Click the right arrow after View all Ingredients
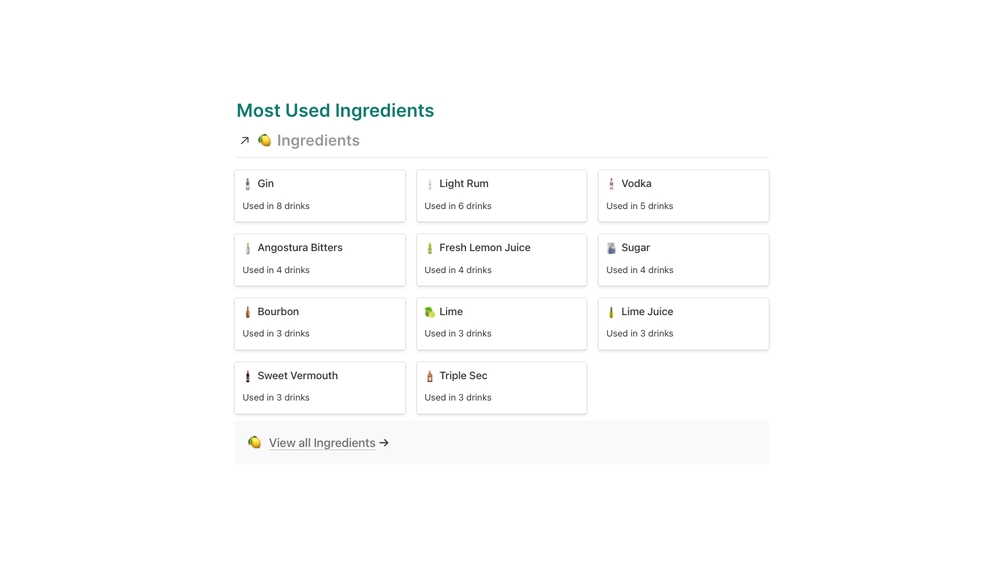The image size is (1005, 565). 384,443
